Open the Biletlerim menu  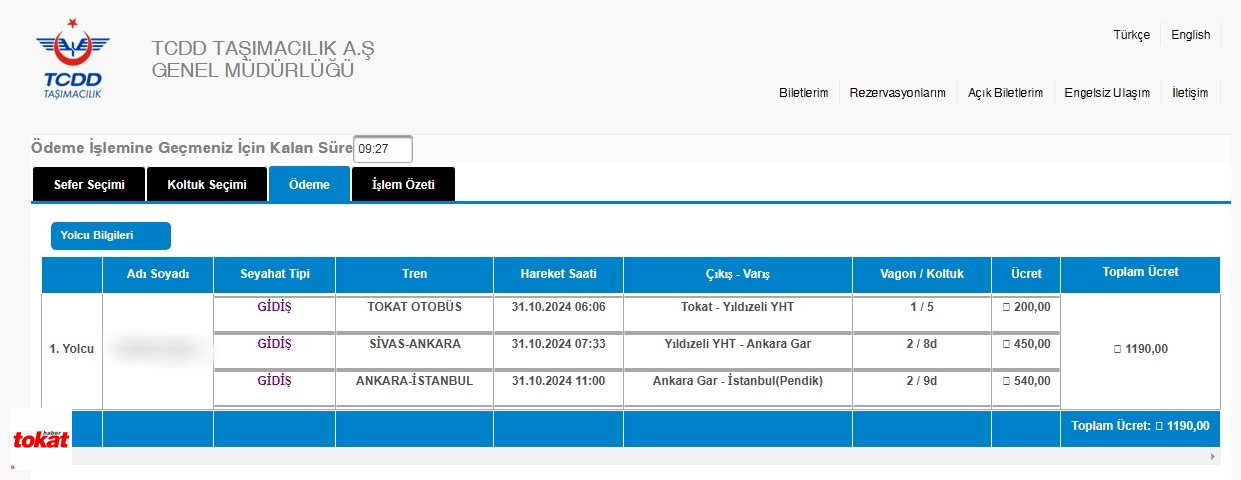click(803, 93)
